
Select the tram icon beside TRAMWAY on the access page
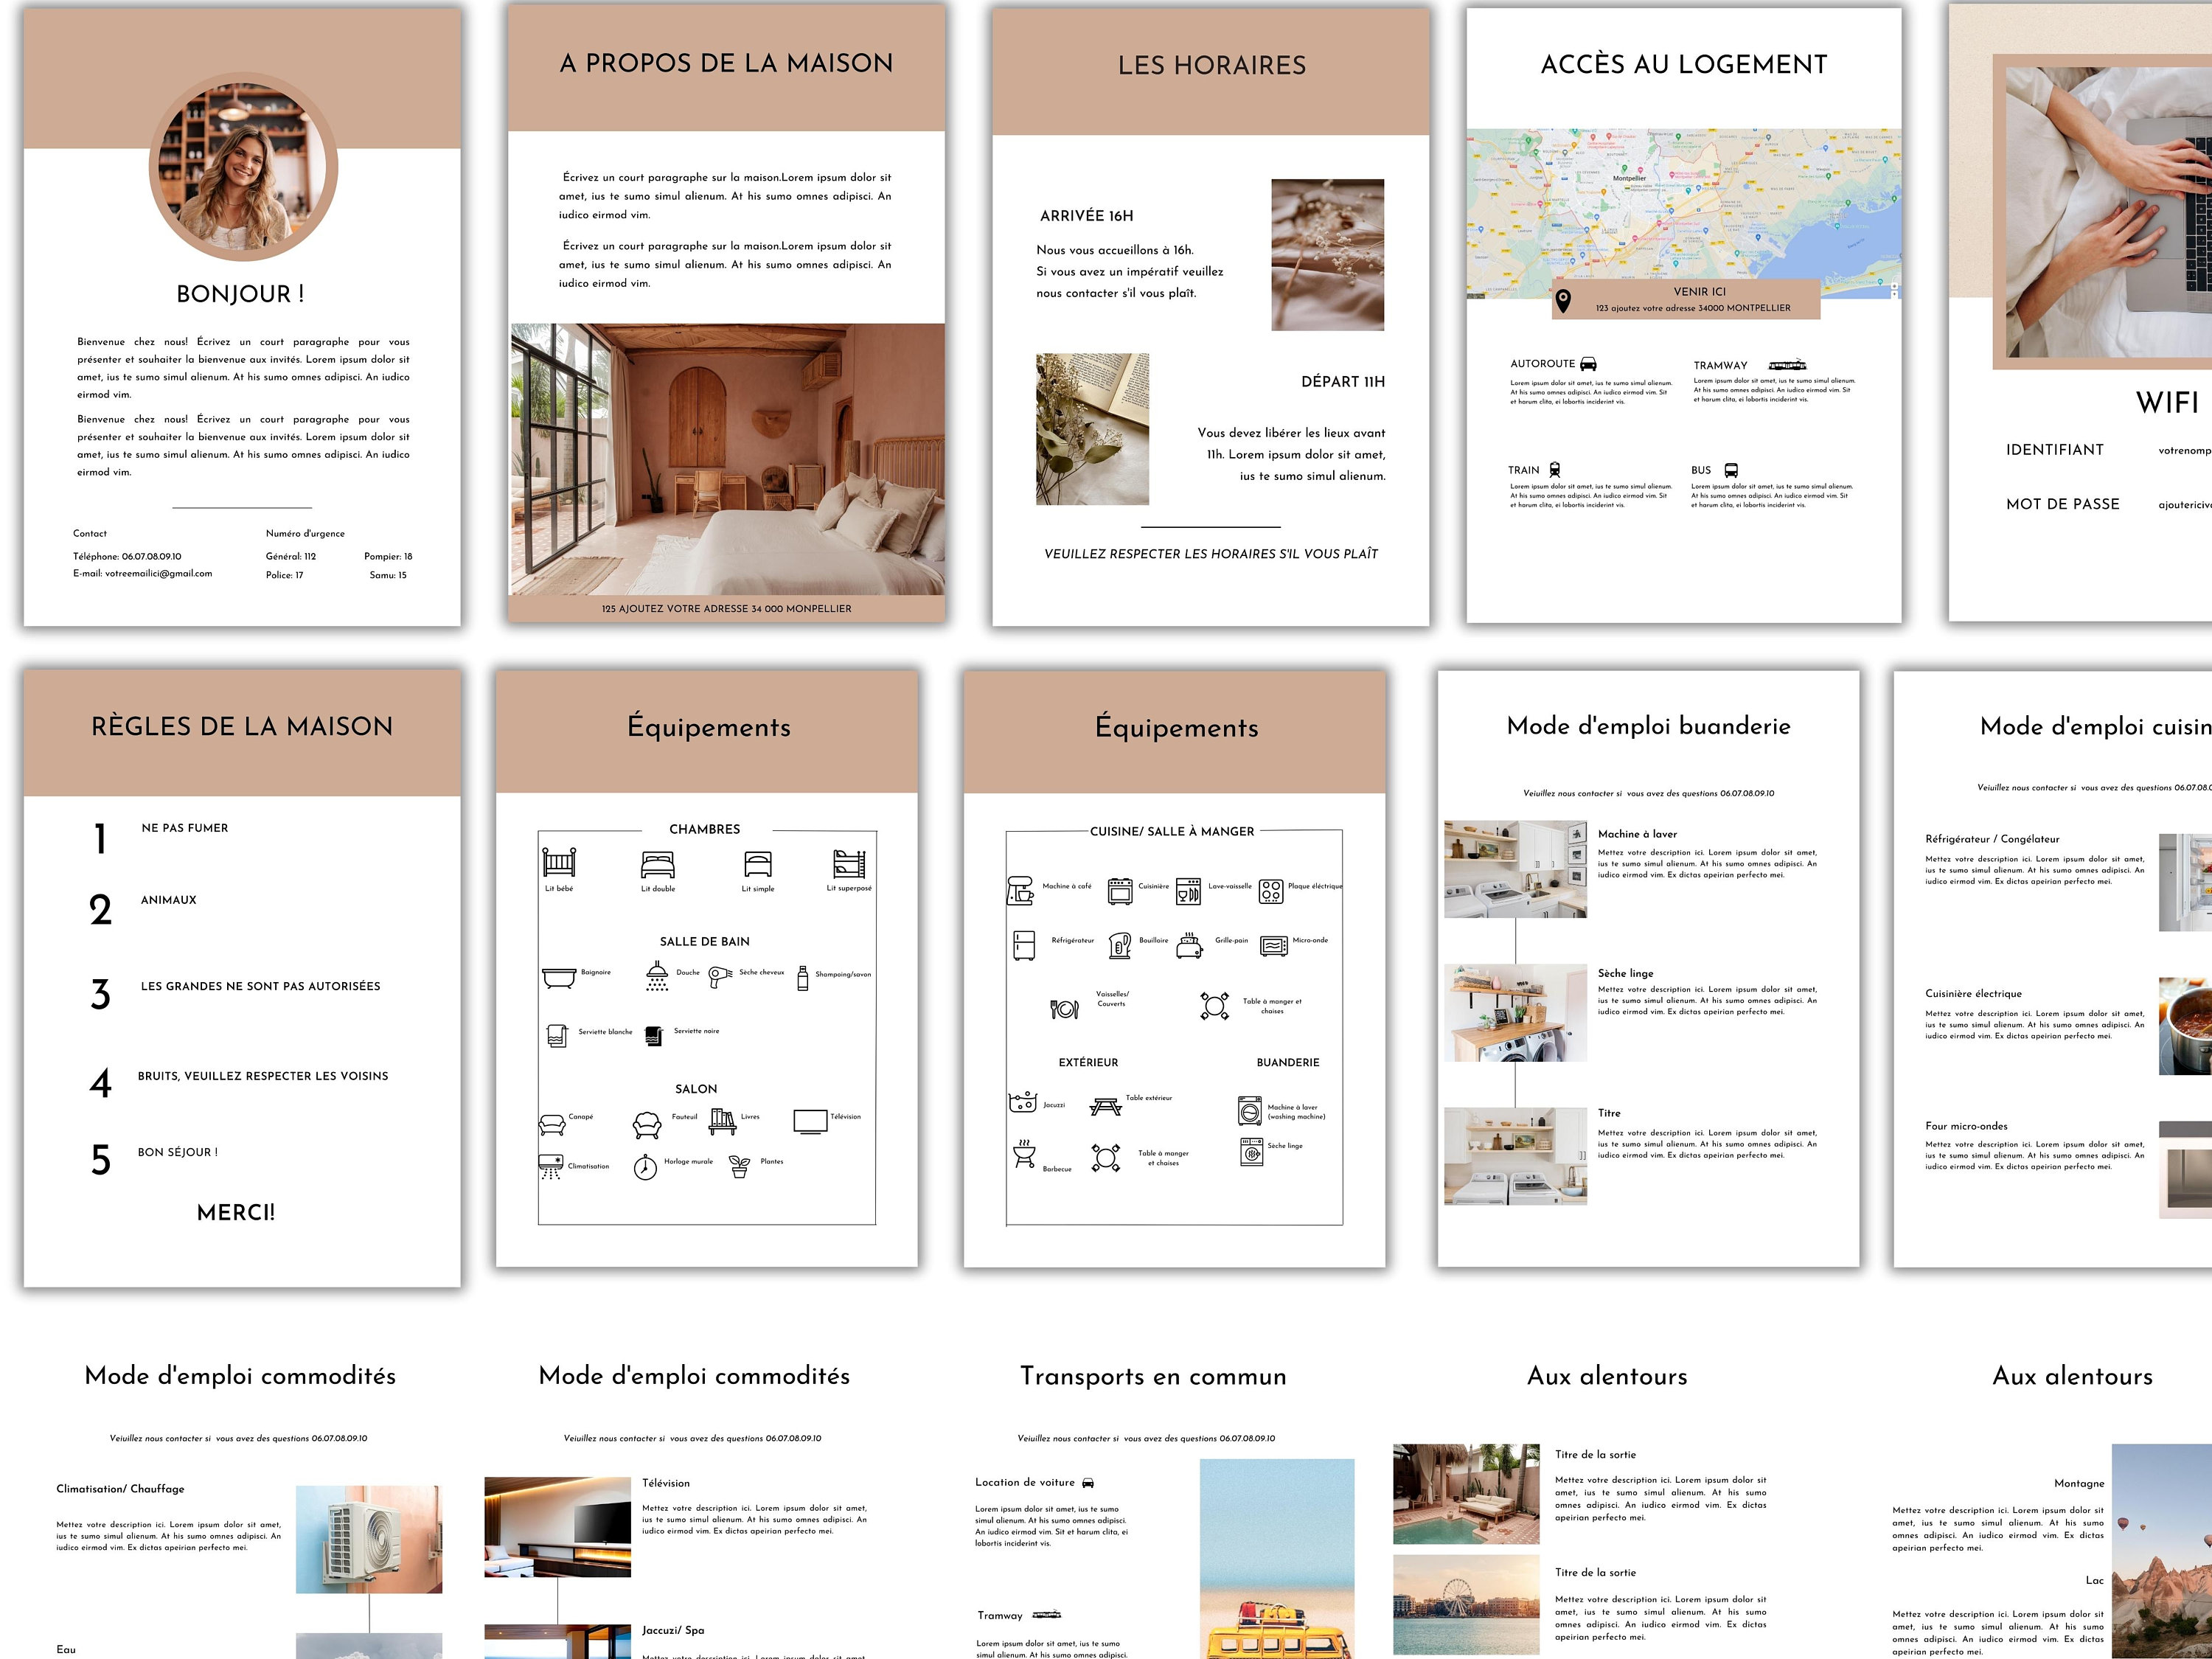(1787, 365)
